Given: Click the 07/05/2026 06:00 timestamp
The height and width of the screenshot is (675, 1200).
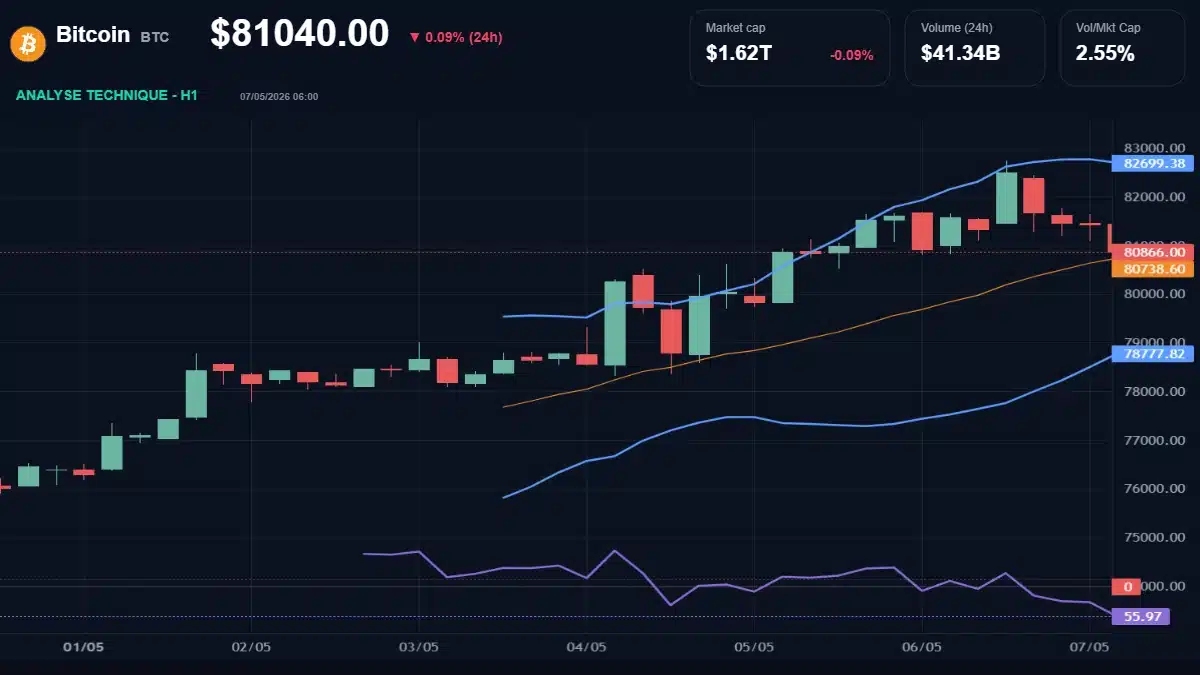Looking at the screenshot, I should (279, 97).
